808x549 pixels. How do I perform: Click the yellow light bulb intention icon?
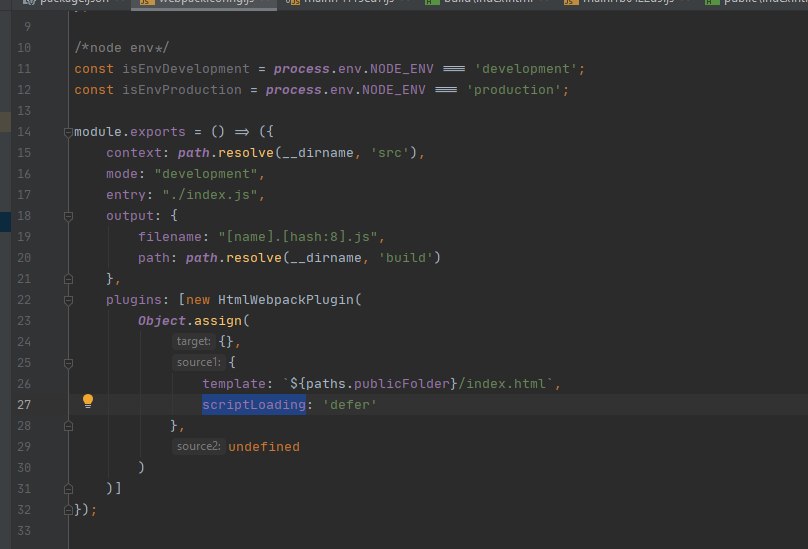pos(88,401)
